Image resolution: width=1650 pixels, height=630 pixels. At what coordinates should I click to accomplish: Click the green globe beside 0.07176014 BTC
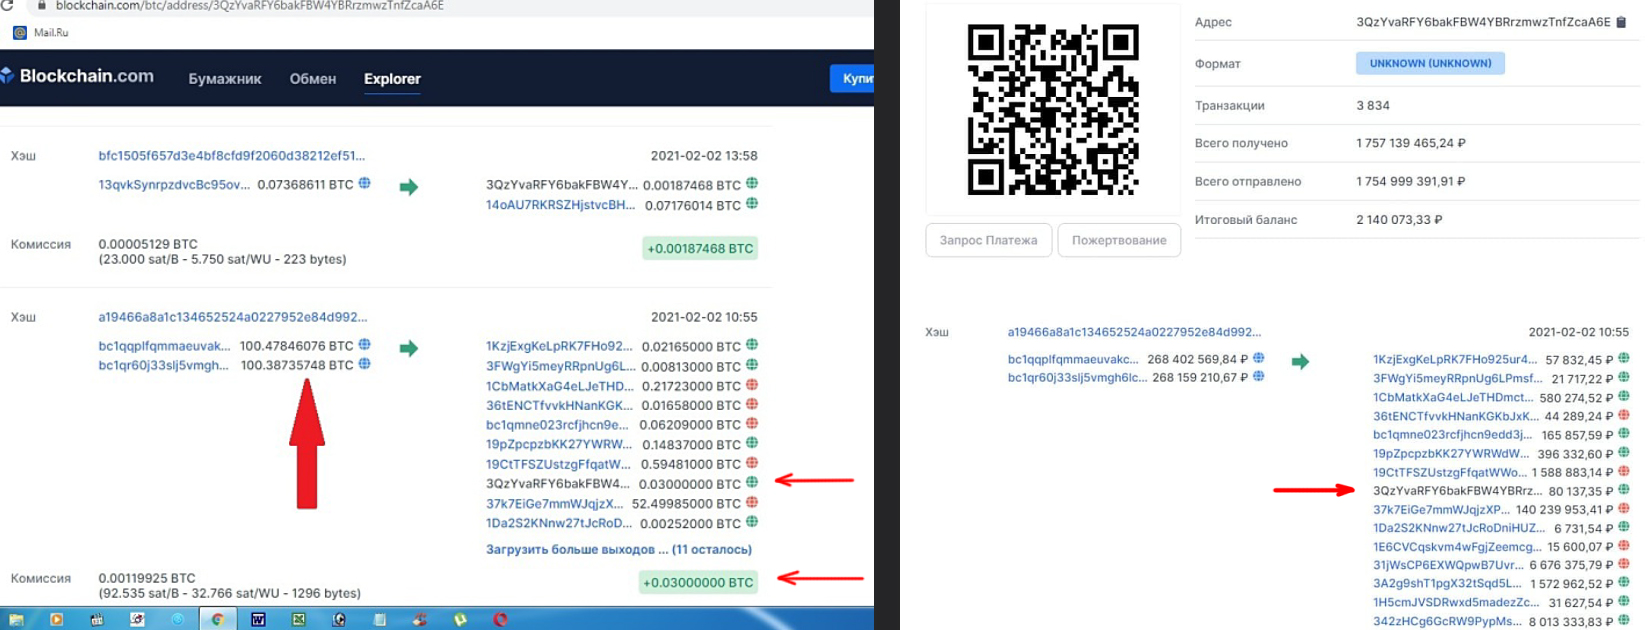[x=752, y=204]
